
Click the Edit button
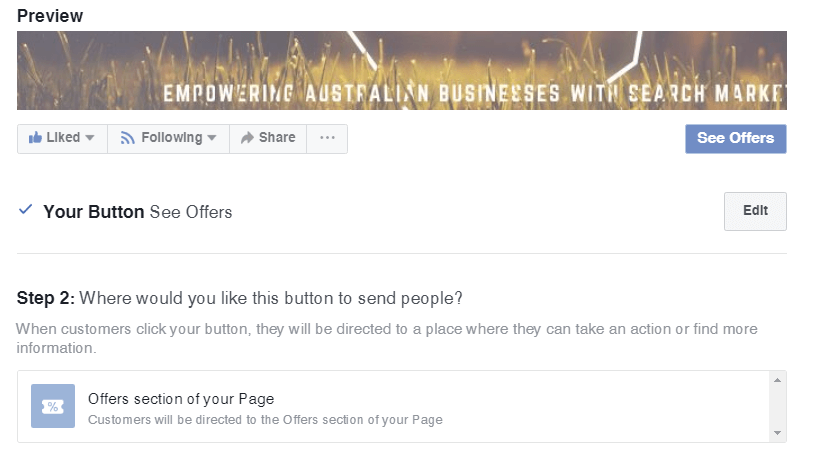click(x=755, y=211)
